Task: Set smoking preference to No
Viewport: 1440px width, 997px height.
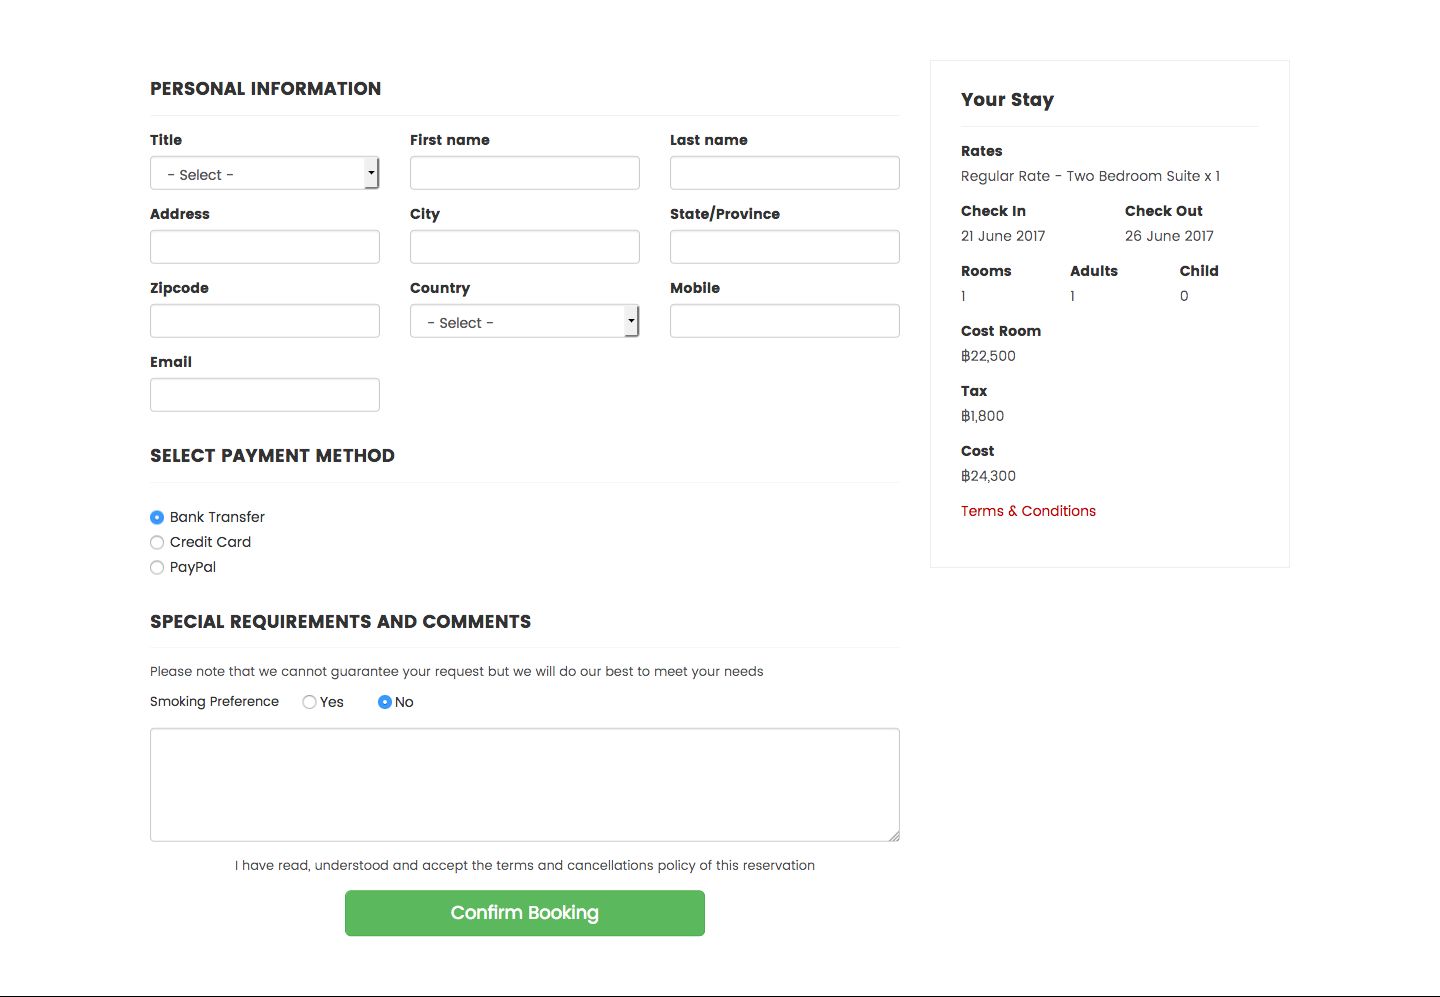Action: click(x=385, y=702)
